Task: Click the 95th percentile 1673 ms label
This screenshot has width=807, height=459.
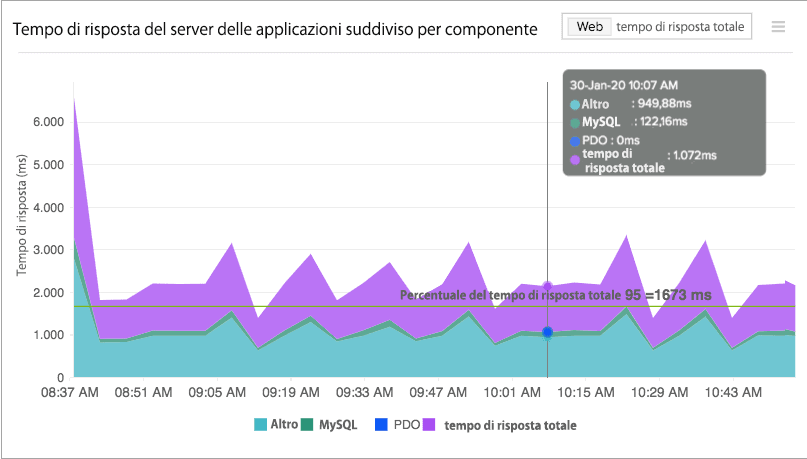Action: coord(556,295)
